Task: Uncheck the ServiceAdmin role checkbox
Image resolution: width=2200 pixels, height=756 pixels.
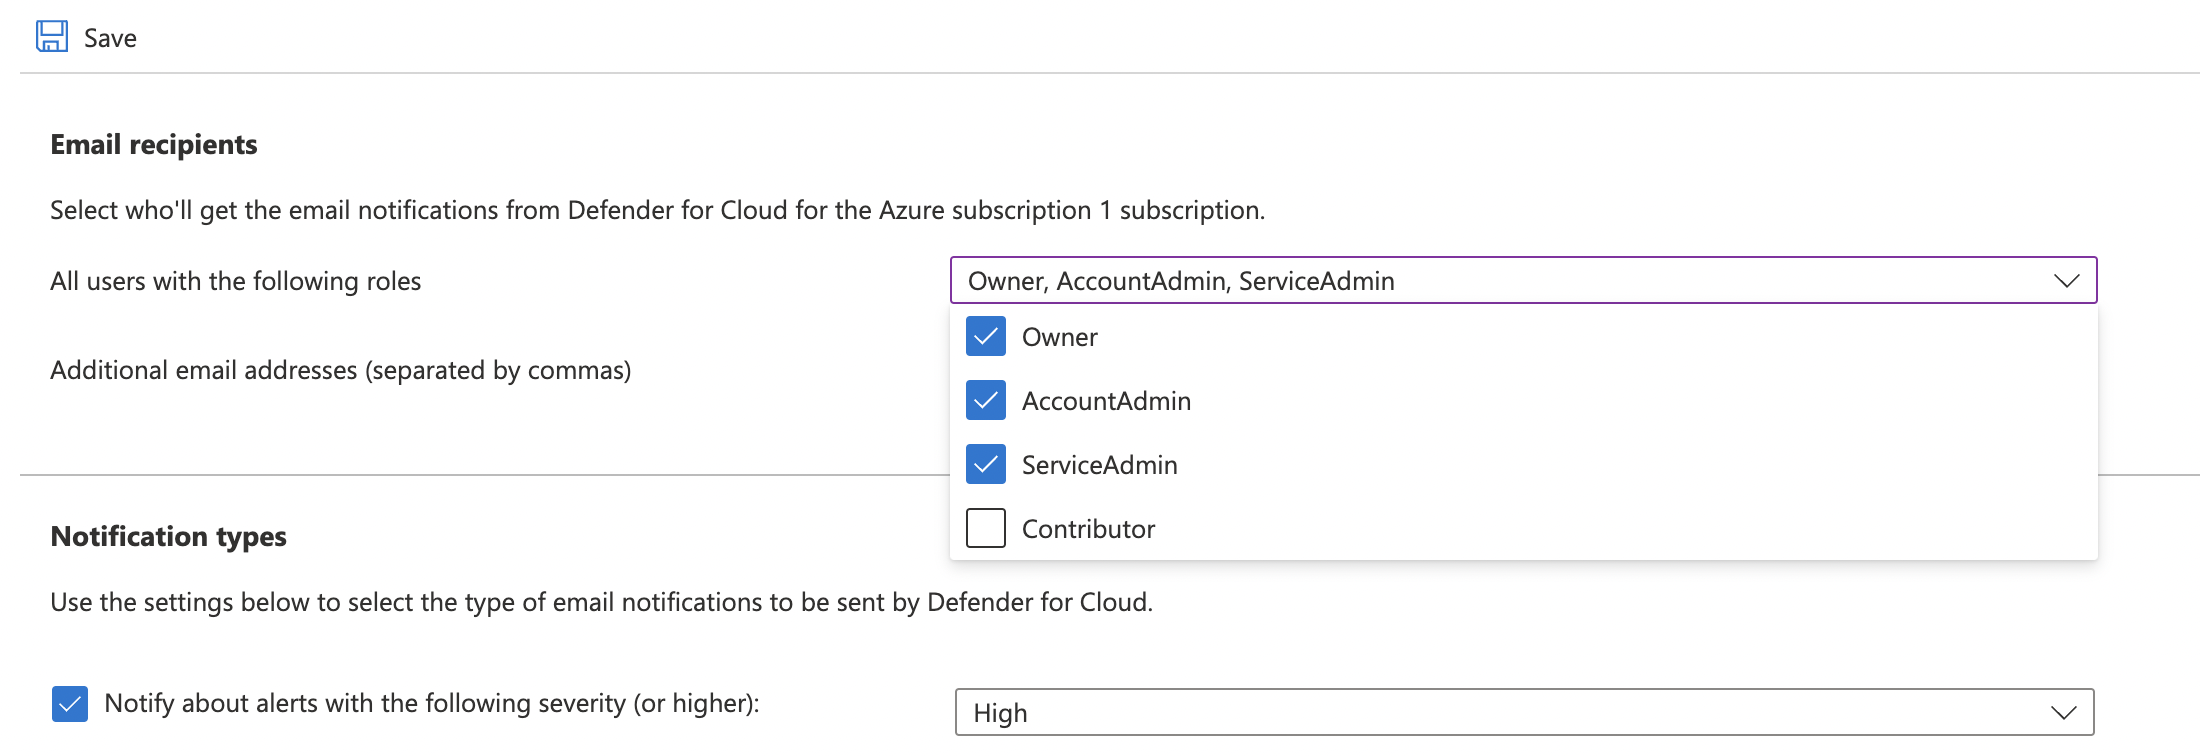Action: 986,465
